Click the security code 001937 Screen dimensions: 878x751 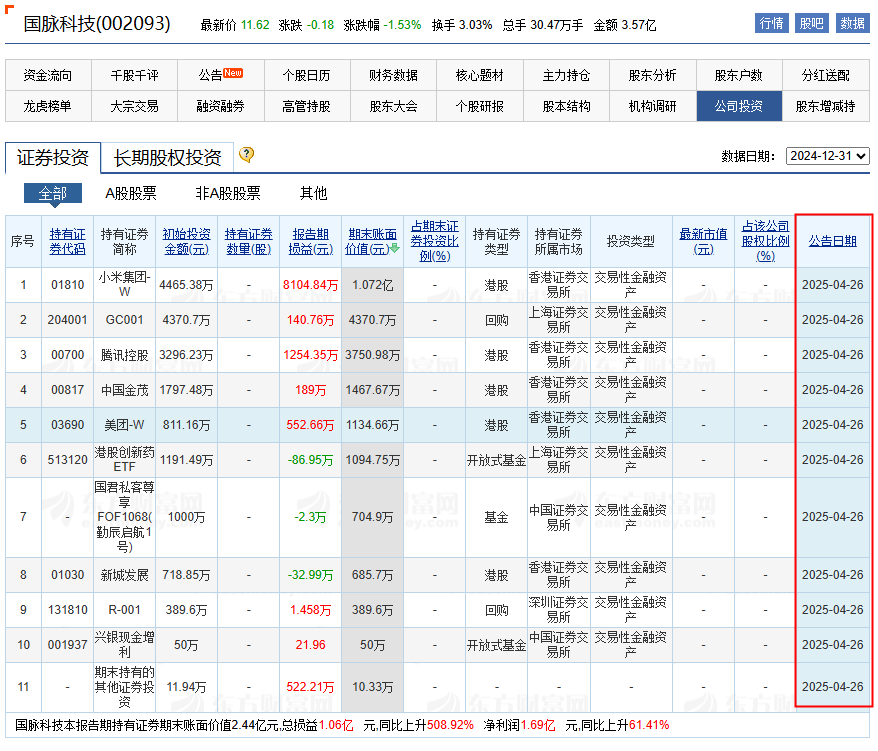point(67,645)
